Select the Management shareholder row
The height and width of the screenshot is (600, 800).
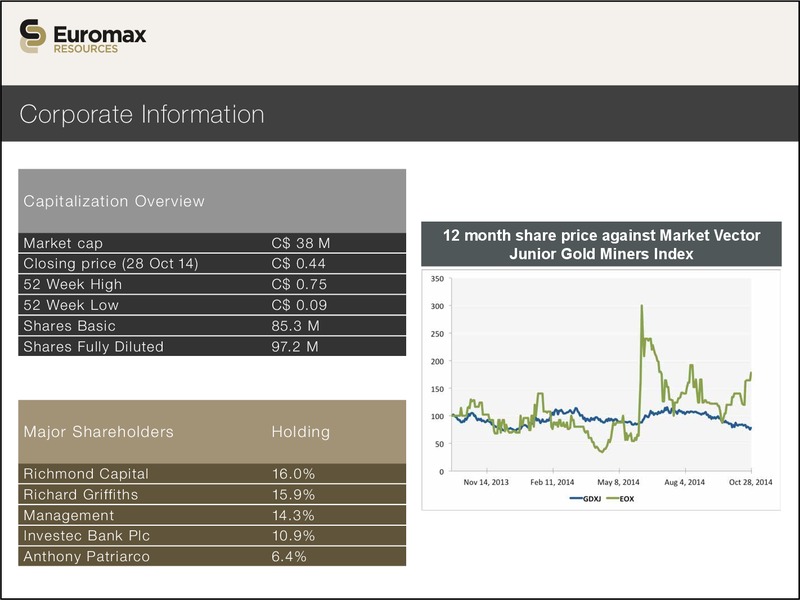tap(212, 515)
